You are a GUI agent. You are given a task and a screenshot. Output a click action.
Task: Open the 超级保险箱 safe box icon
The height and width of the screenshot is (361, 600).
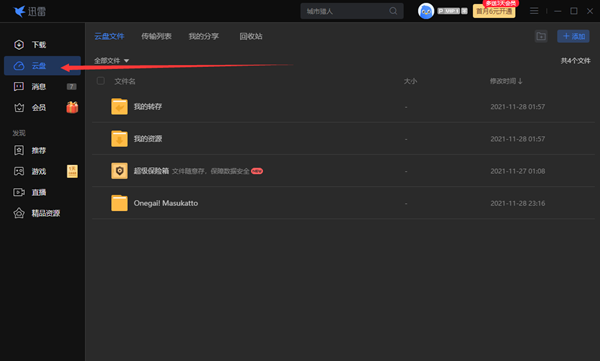coord(119,171)
